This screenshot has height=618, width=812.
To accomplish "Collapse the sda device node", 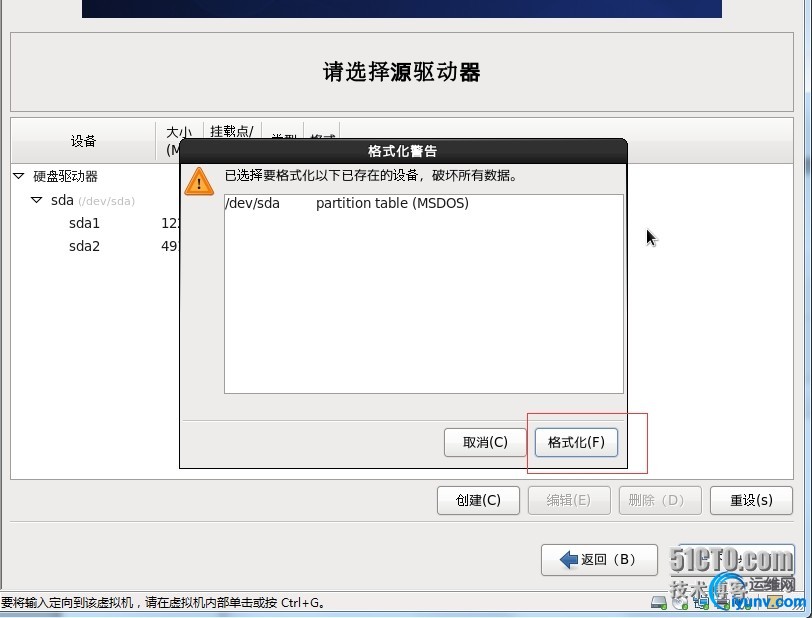I will 36,200.
